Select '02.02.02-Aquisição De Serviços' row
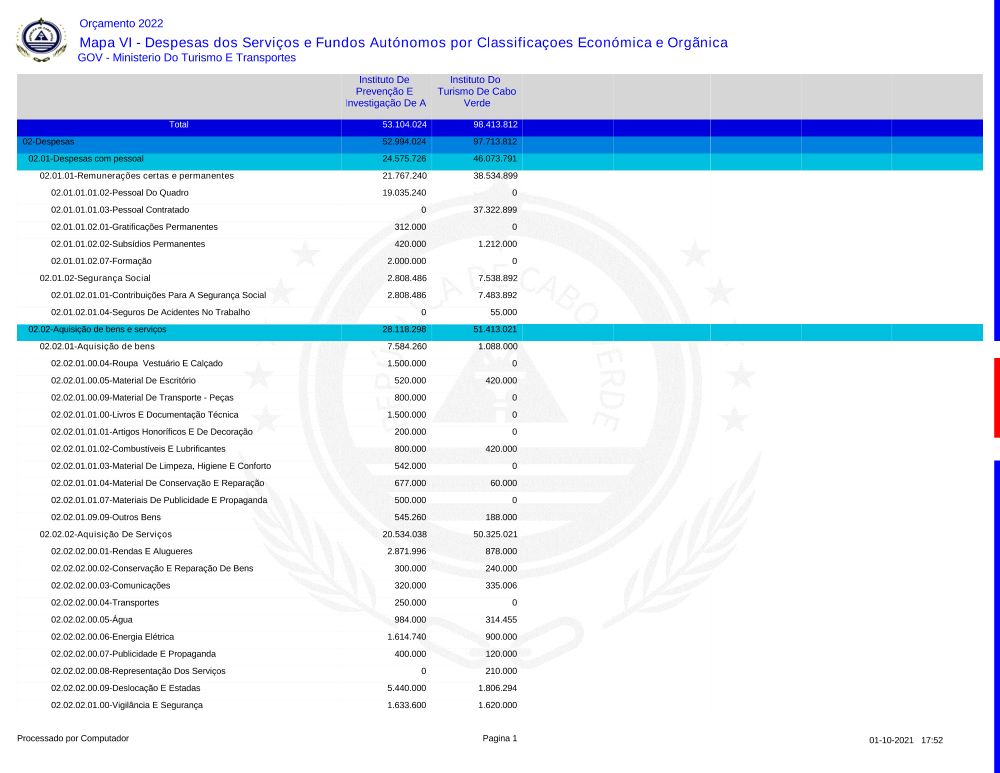Image resolution: width=1000 pixels, height=773 pixels. coord(105,534)
